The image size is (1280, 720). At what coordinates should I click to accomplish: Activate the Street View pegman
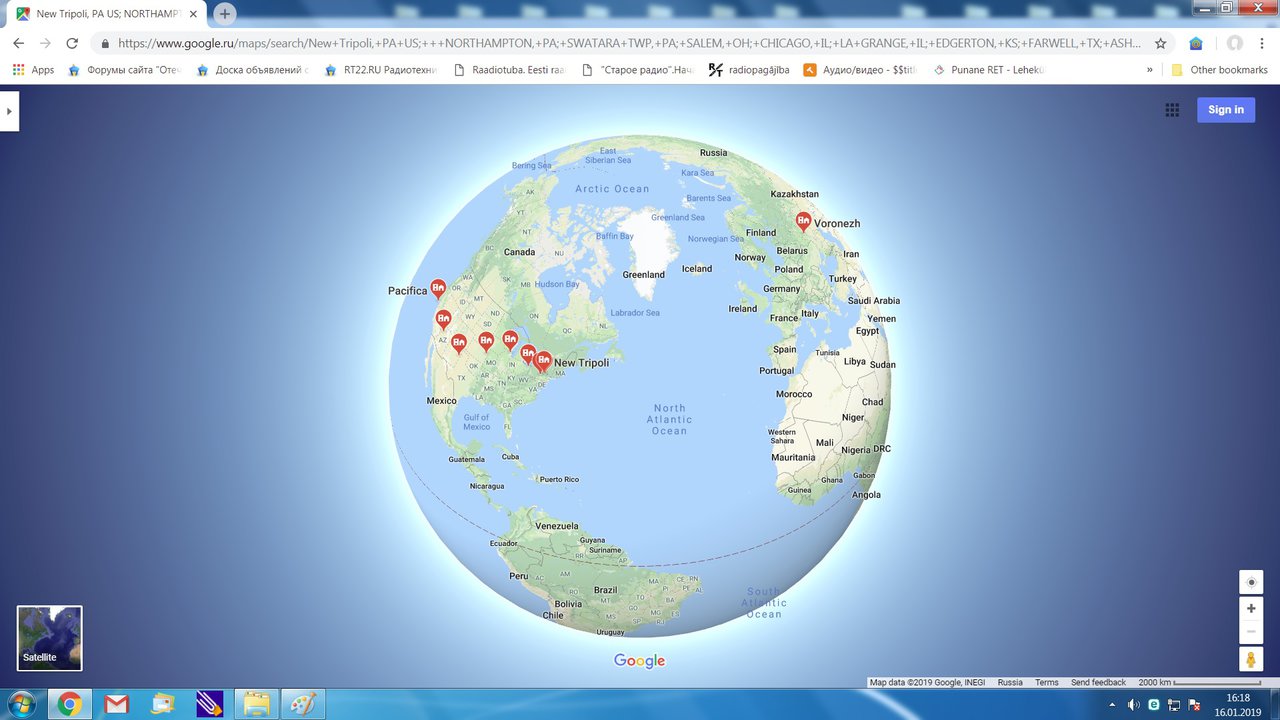1251,659
